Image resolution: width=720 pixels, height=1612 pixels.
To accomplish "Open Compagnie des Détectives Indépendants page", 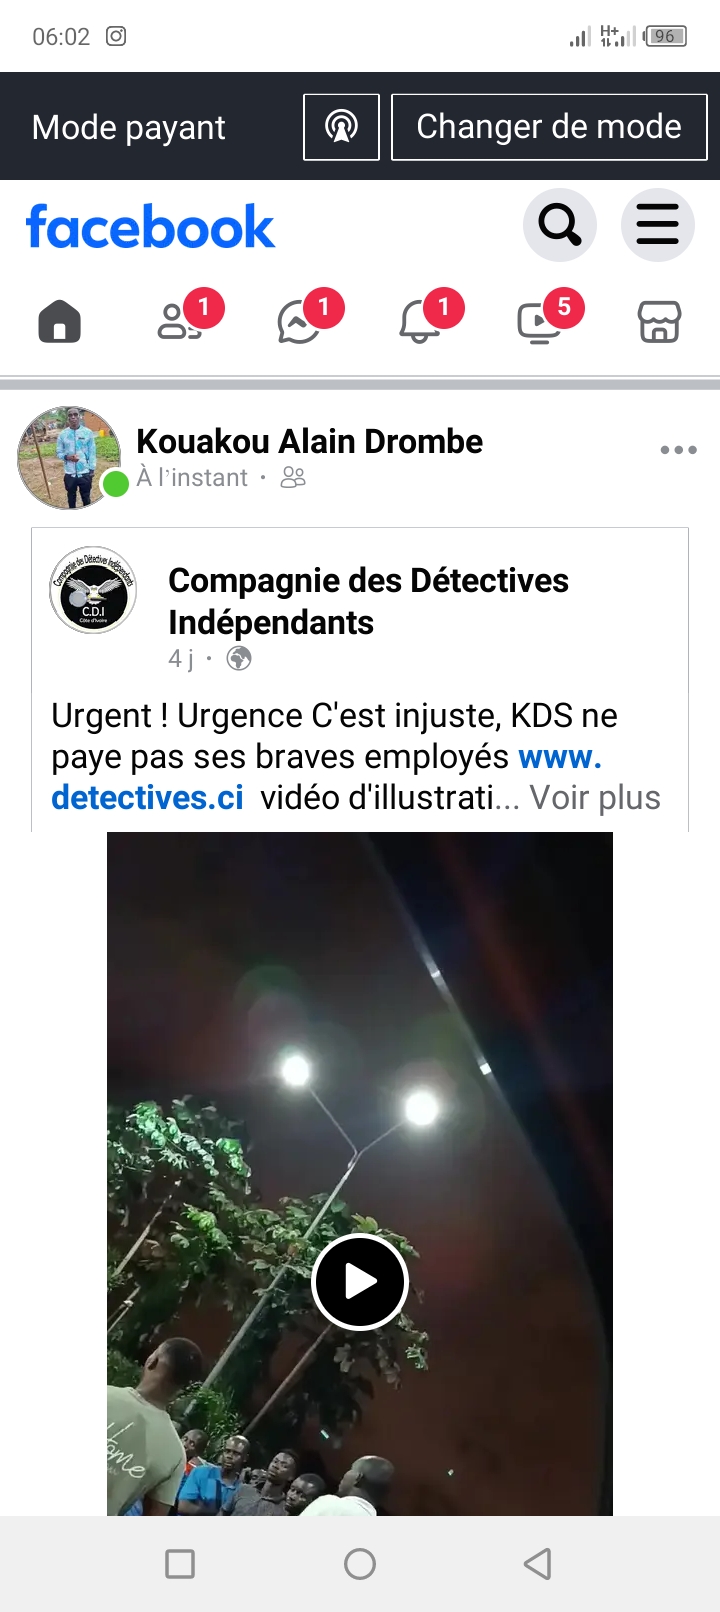I will [x=368, y=601].
